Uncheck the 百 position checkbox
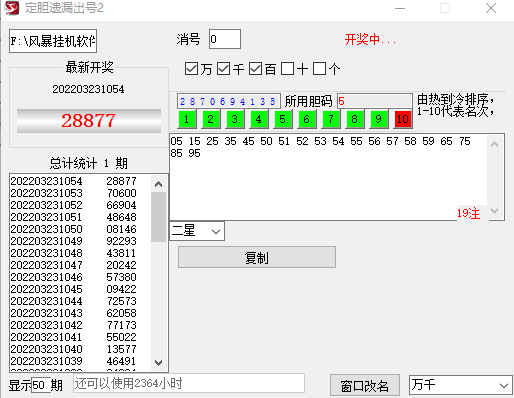514x398 pixels. 255,69
